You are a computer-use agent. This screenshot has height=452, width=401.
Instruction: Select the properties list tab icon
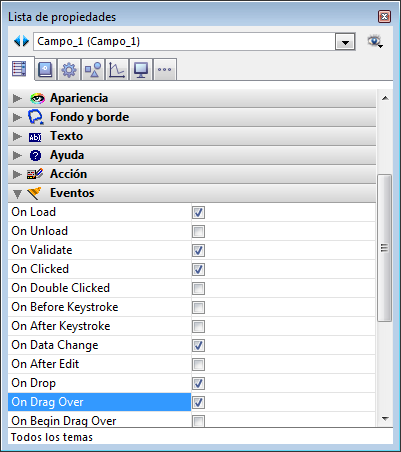coord(19,69)
